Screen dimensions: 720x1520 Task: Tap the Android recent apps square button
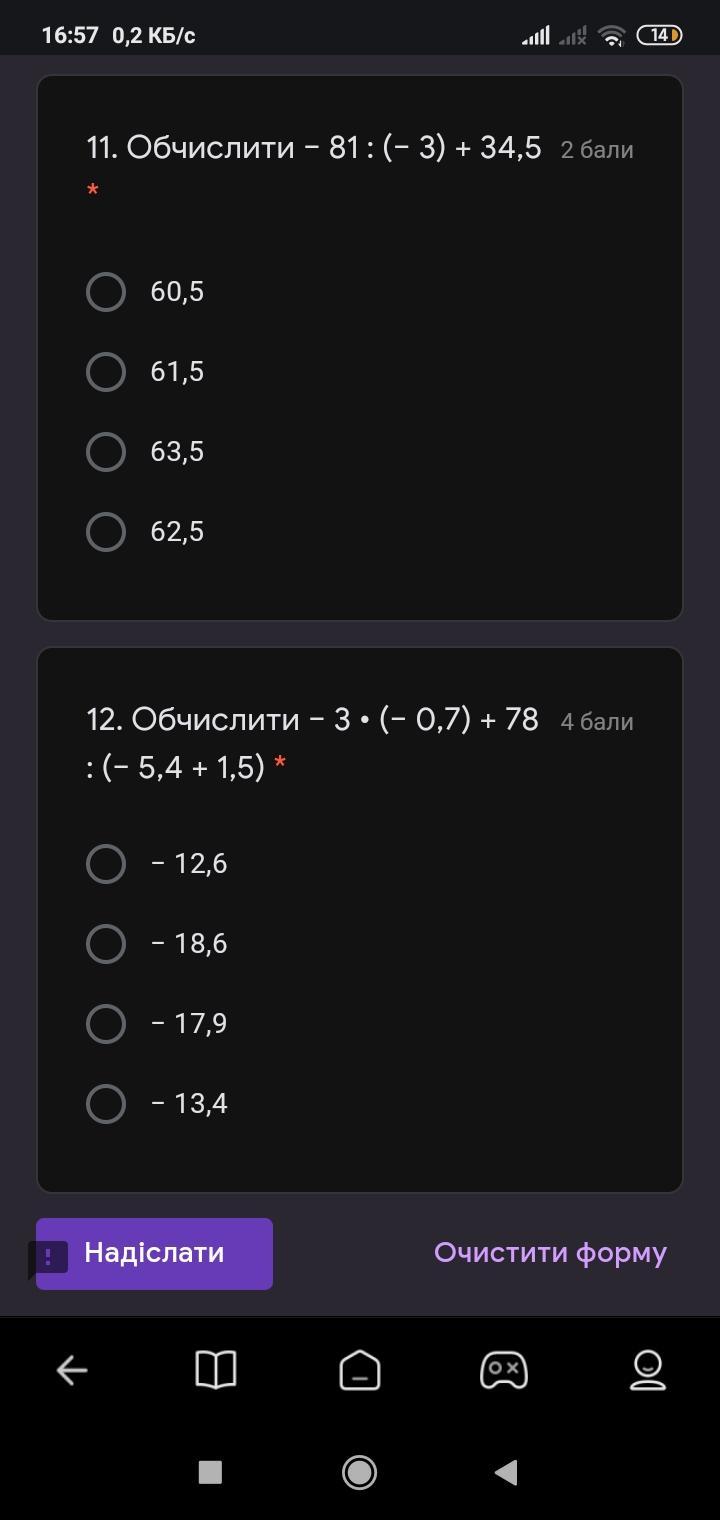click(210, 1472)
